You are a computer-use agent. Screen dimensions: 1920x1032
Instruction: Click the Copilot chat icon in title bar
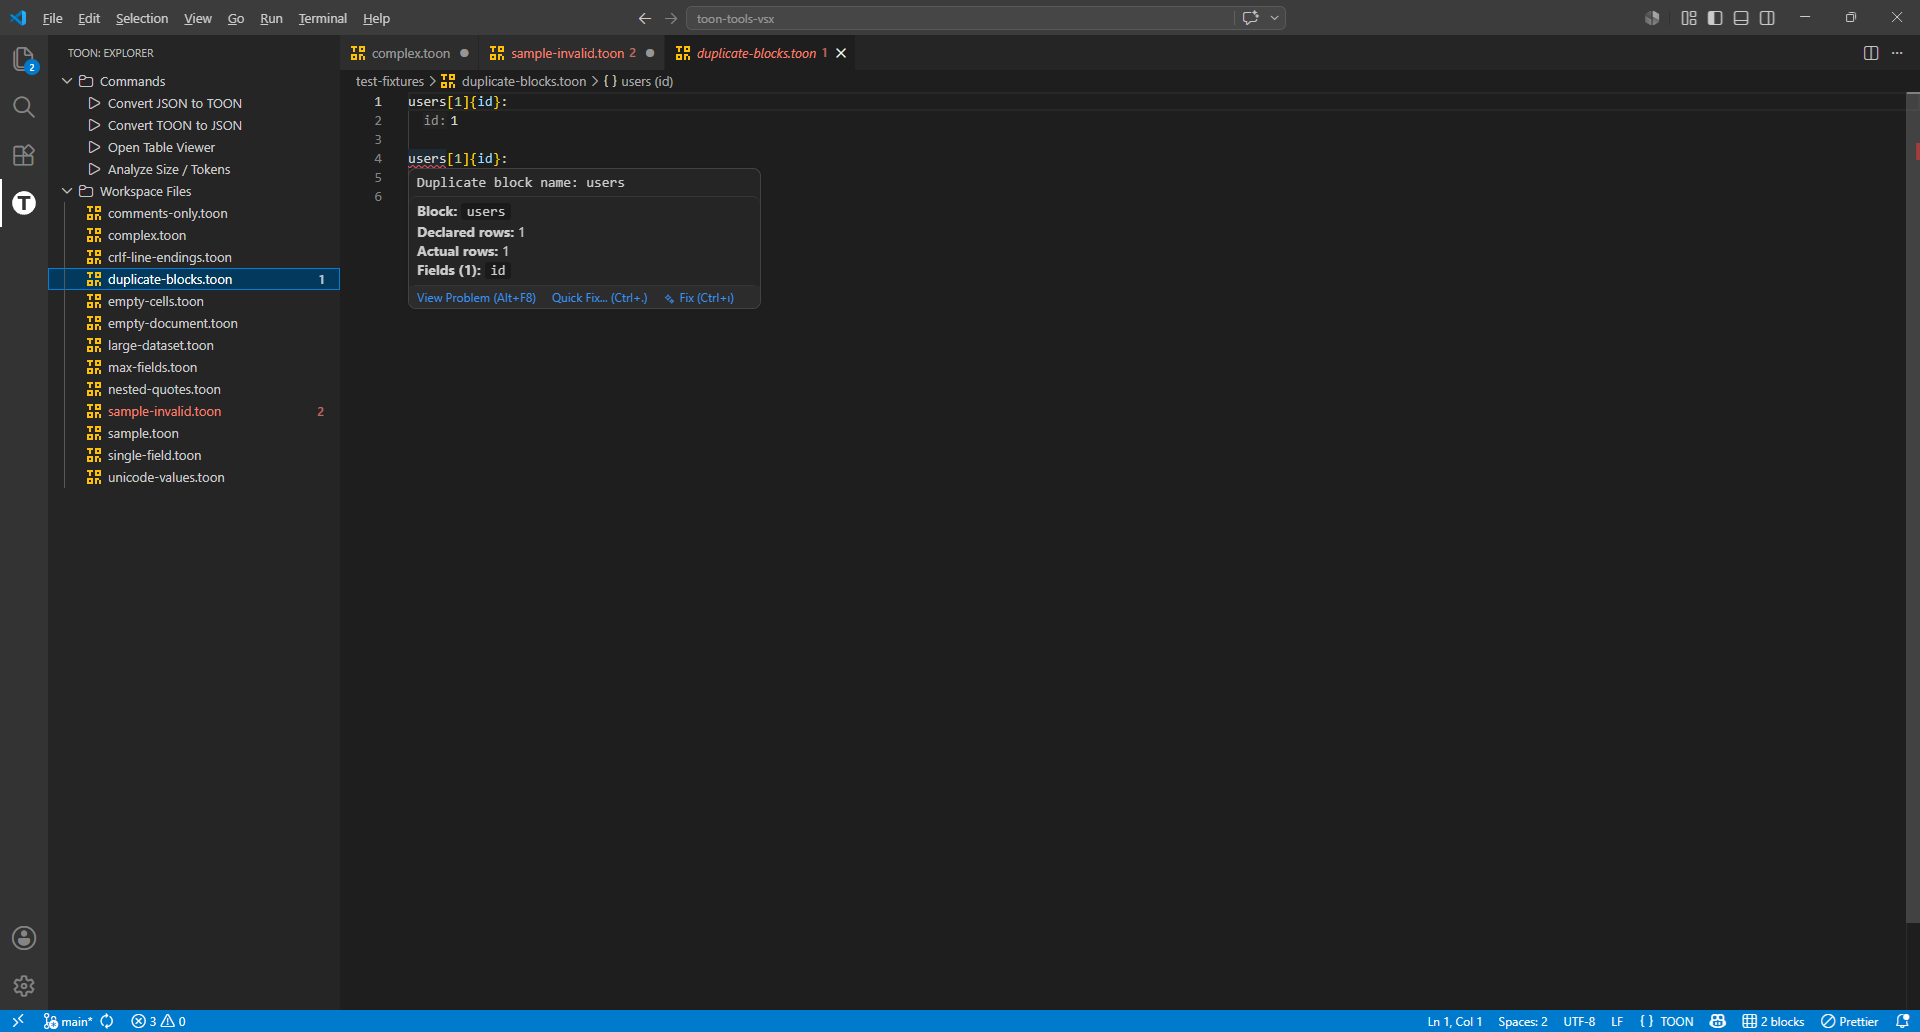point(1250,18)
